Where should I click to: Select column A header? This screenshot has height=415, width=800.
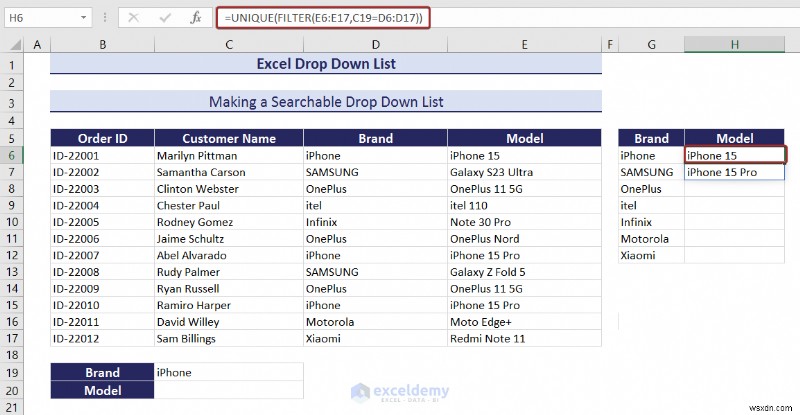(37, 45)
